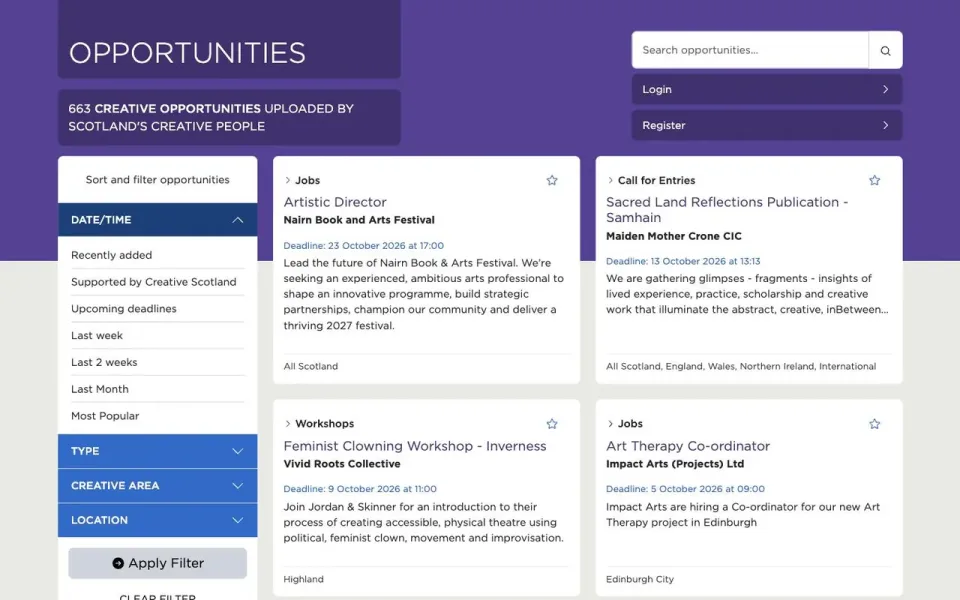This screenshot has width=960, height=600.
Task: Click the Apply Filter button
Action: click(157, 563)
